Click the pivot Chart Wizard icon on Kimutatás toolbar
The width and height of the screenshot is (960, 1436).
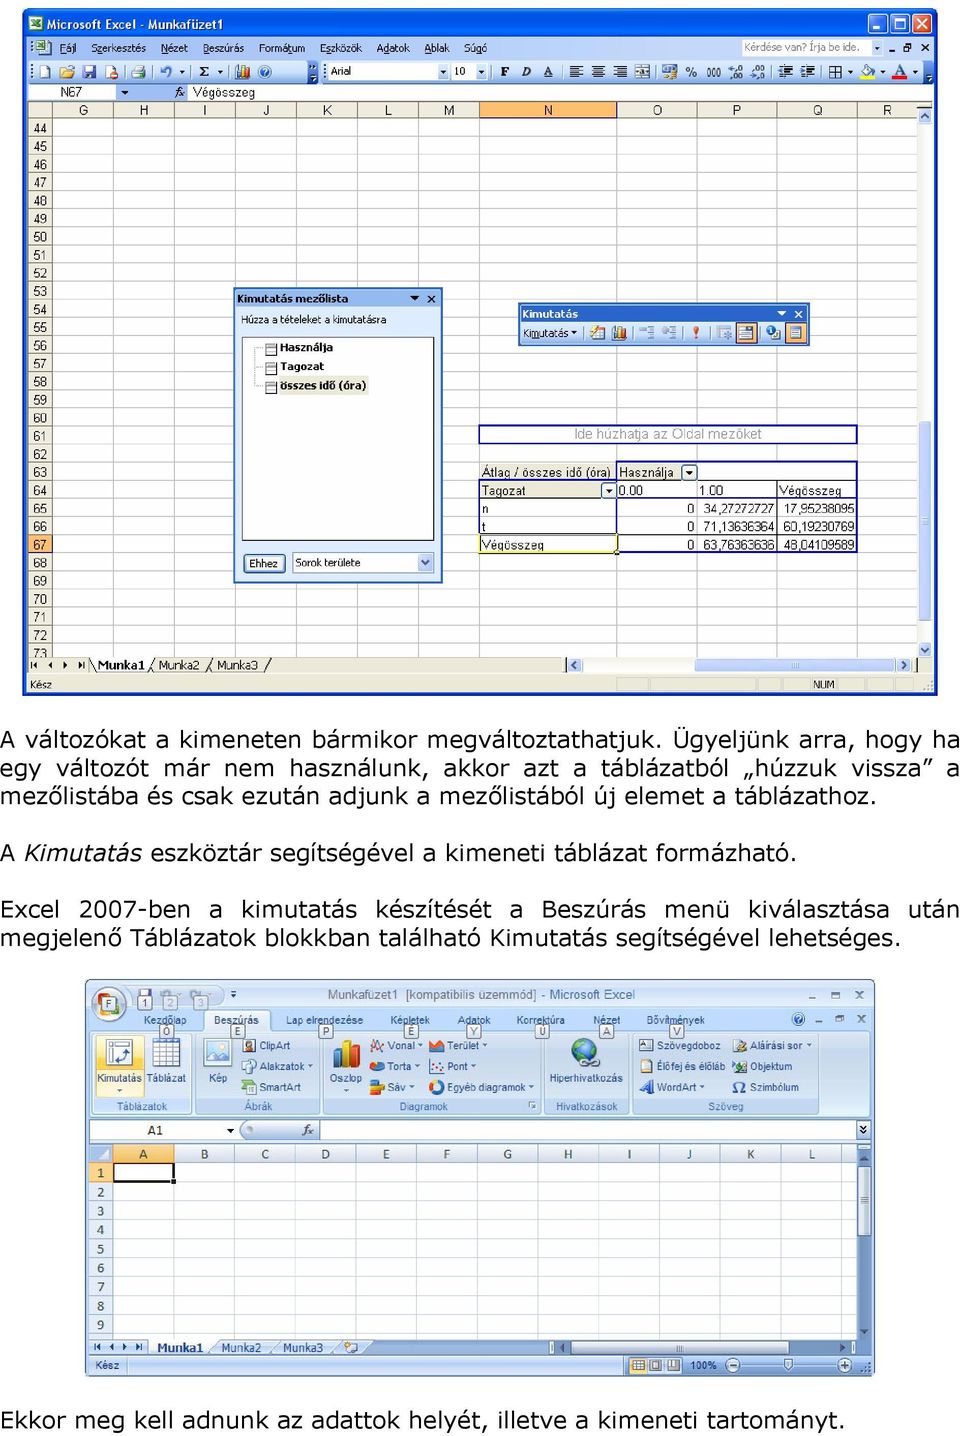[x=619, y=333]
